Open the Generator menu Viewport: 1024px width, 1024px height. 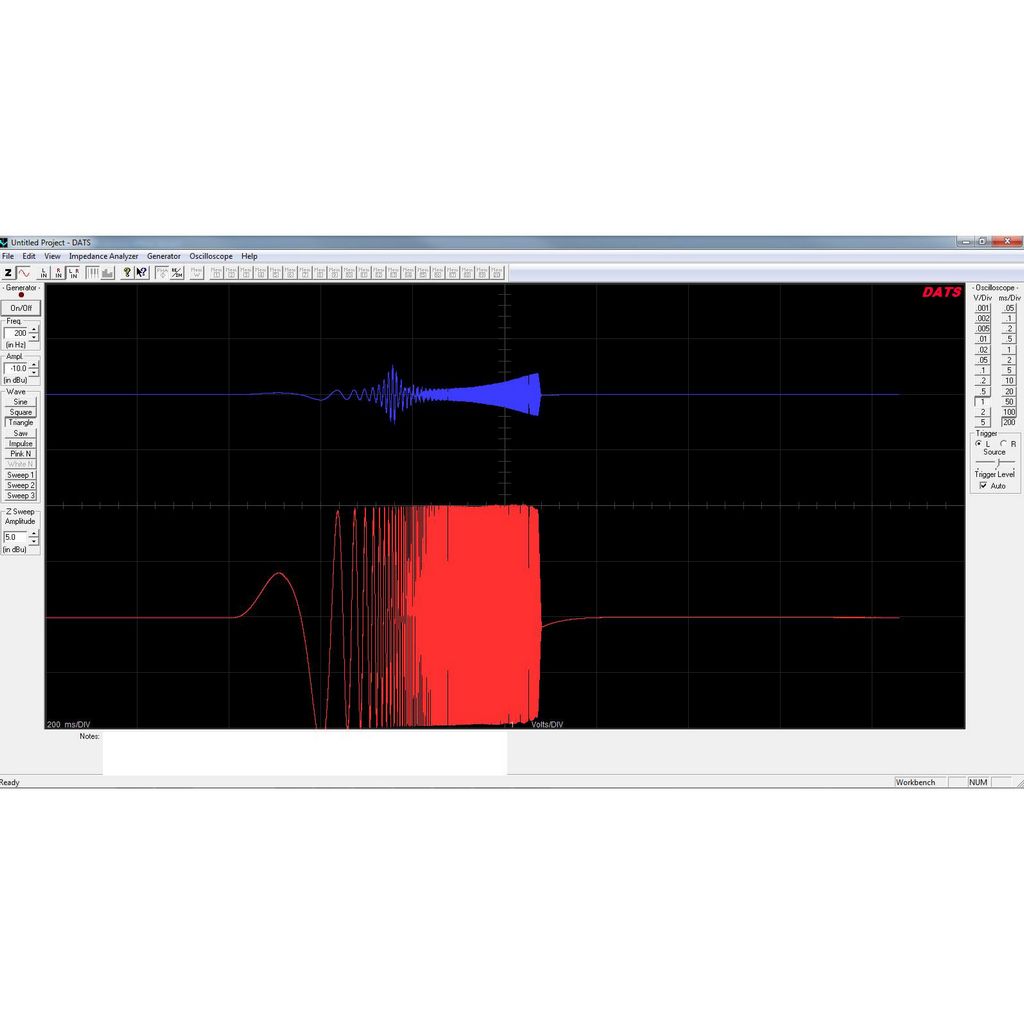click(163, 257)
